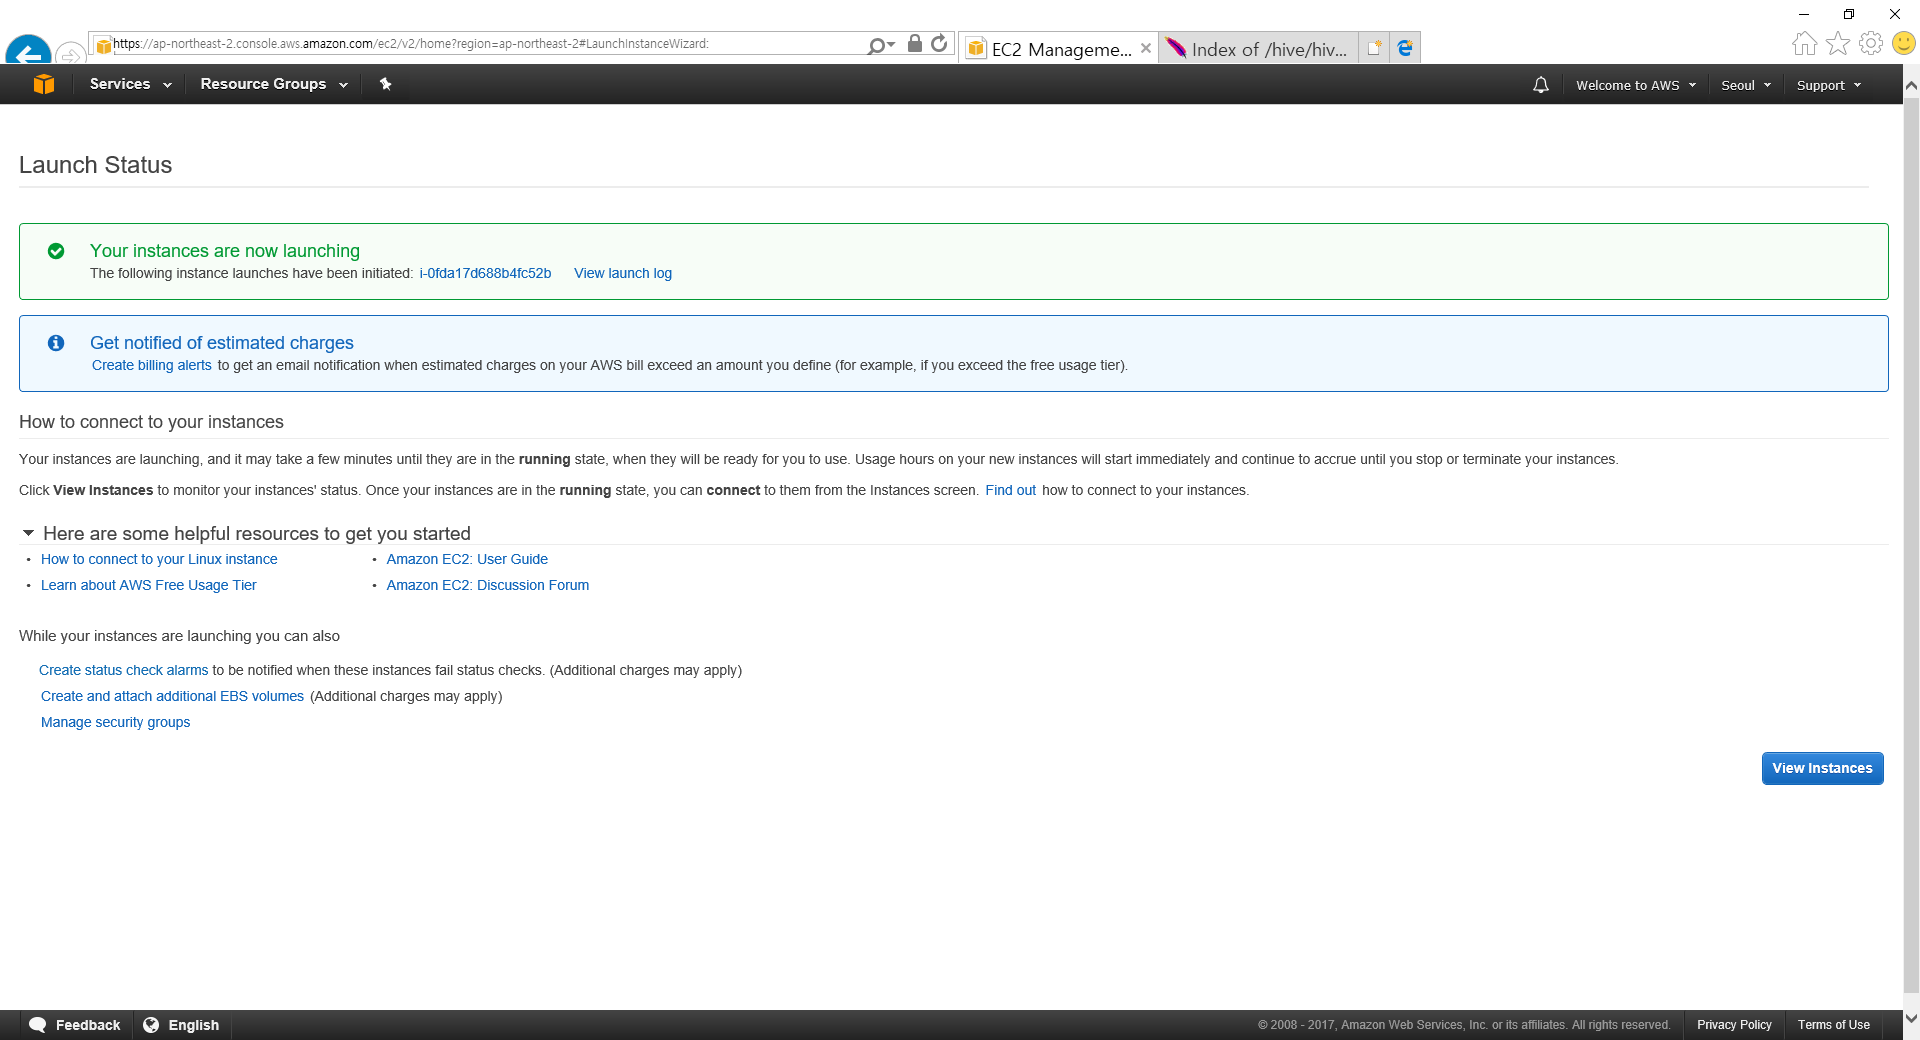
Task: Click the globe language icon
Action: tap(151, 1025)
